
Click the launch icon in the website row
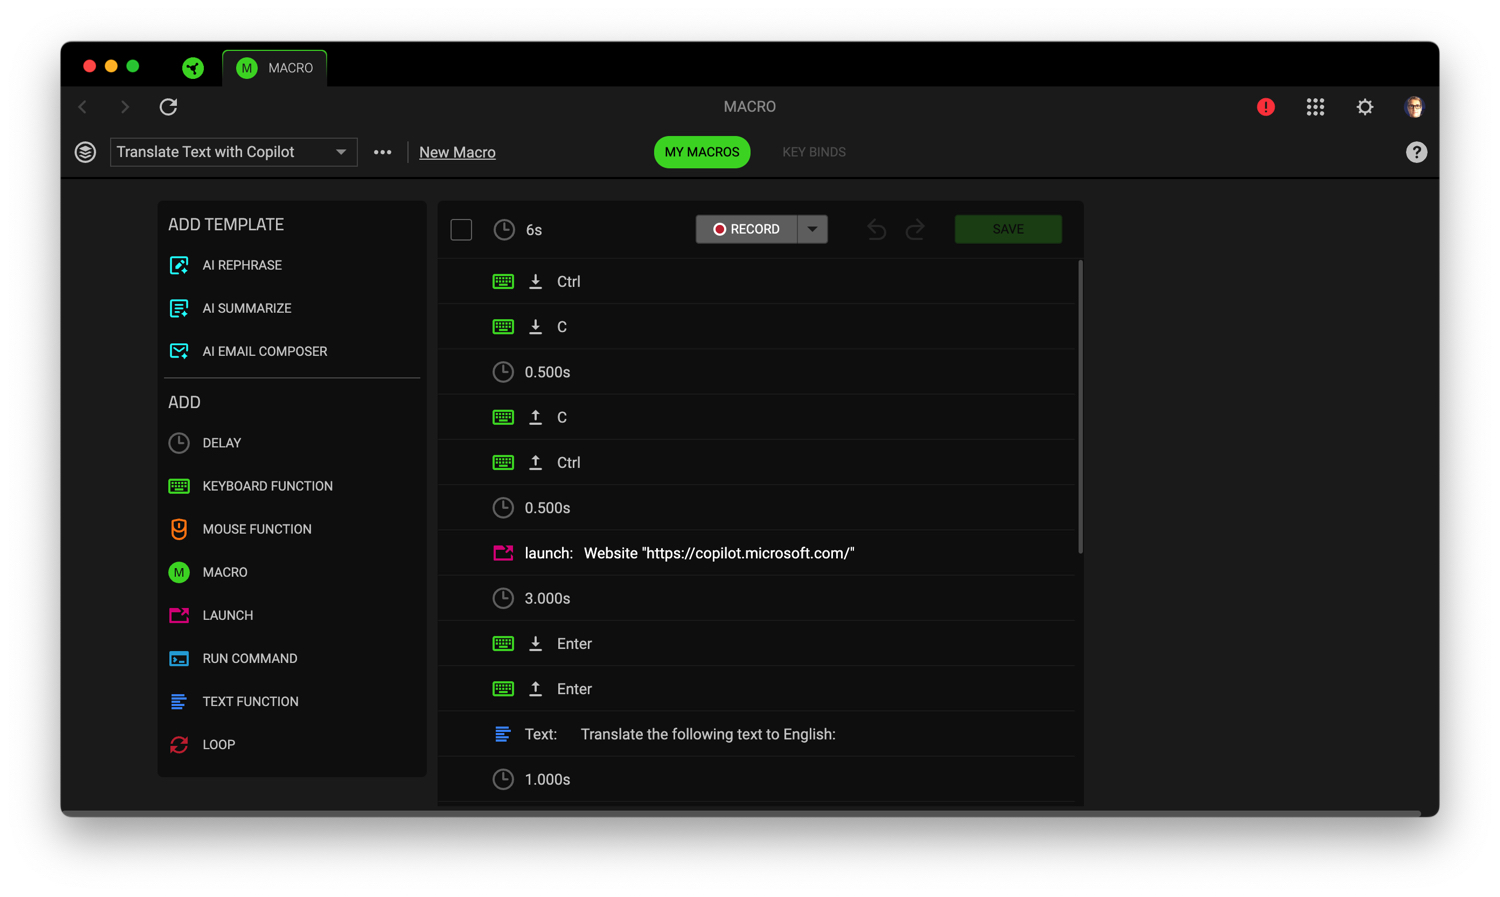pyautogui.click(x=503, y=553)
